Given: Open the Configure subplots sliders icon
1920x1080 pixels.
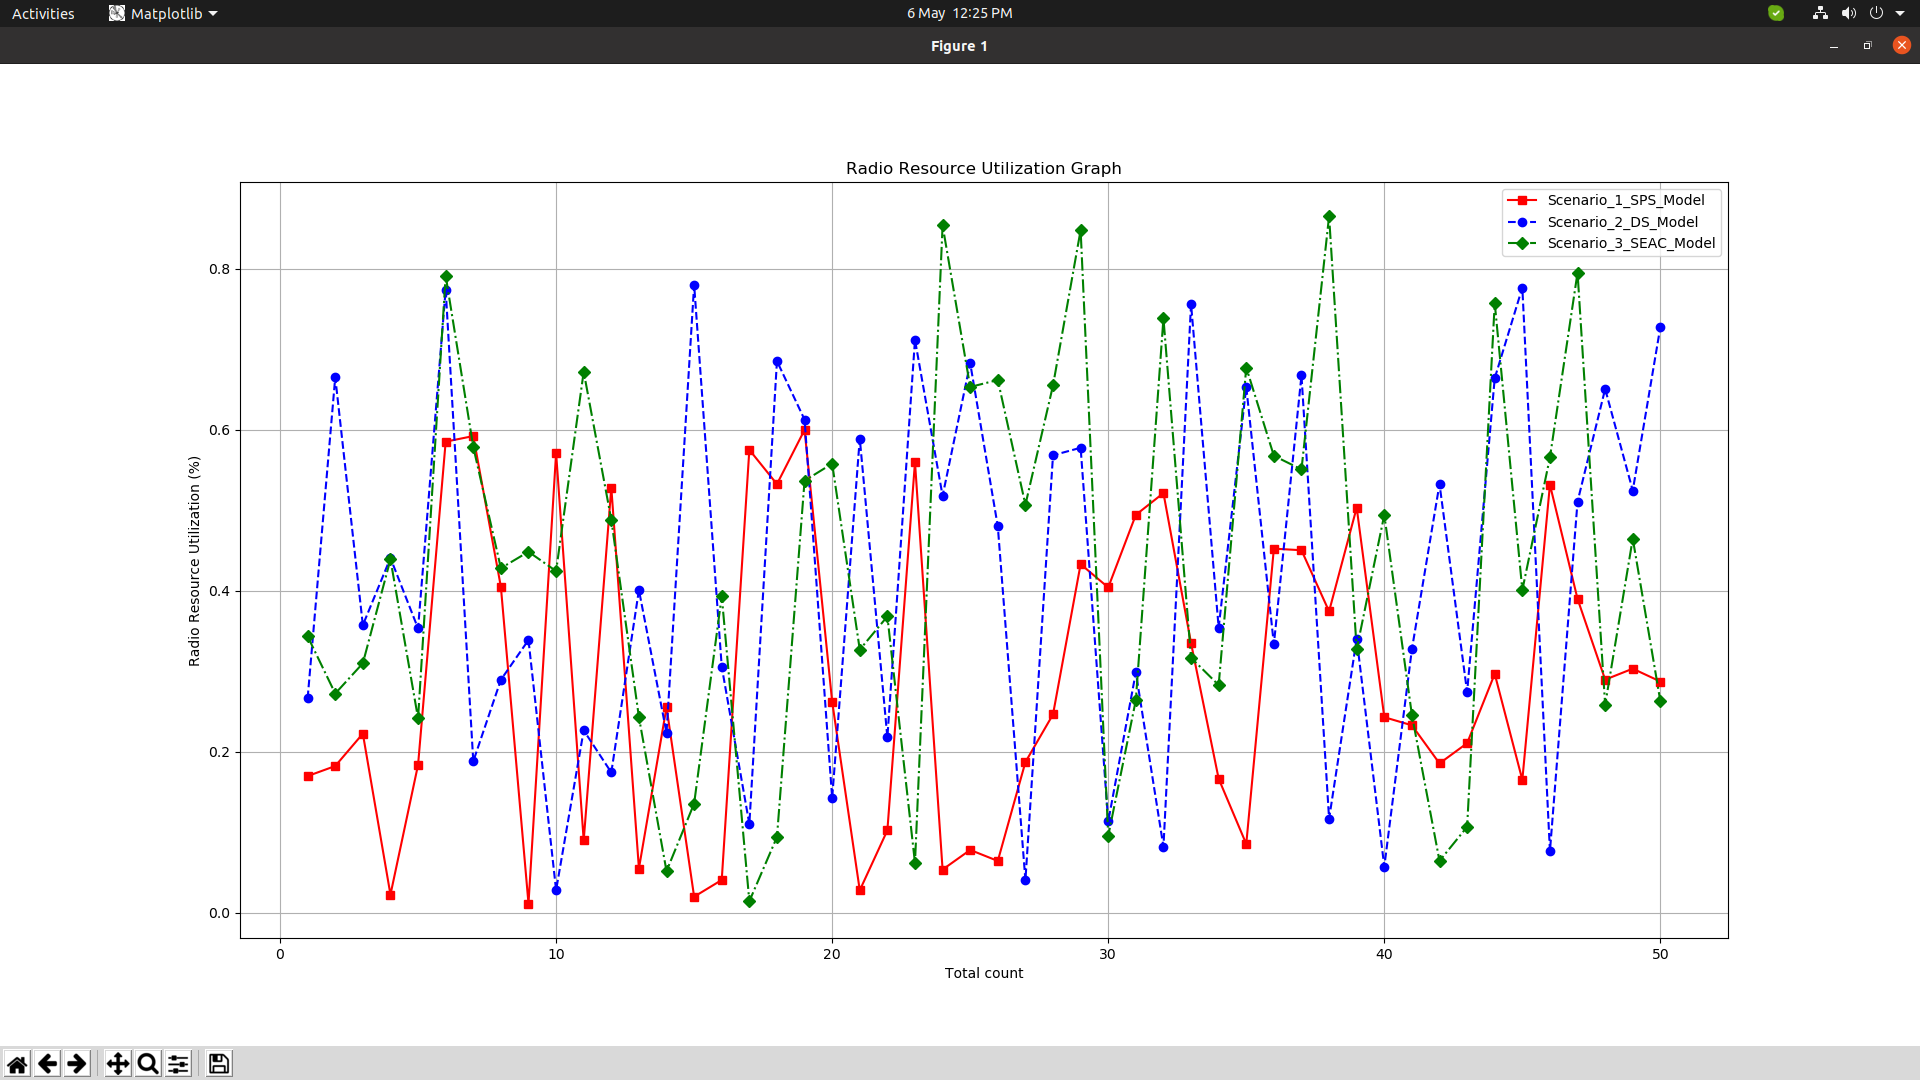Looking at the screenshot, I should click(x=178, y=1064).
